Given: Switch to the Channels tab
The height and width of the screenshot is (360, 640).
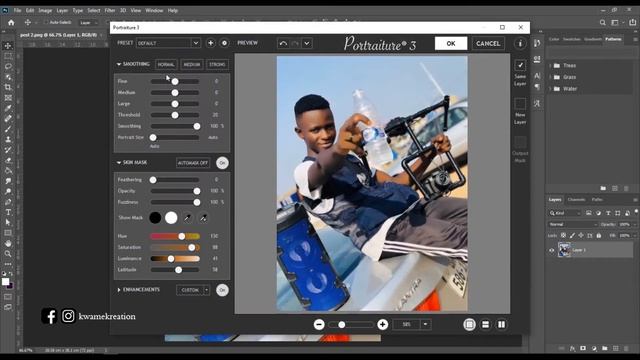Looking at the screenshot, I should click(576, 200).
